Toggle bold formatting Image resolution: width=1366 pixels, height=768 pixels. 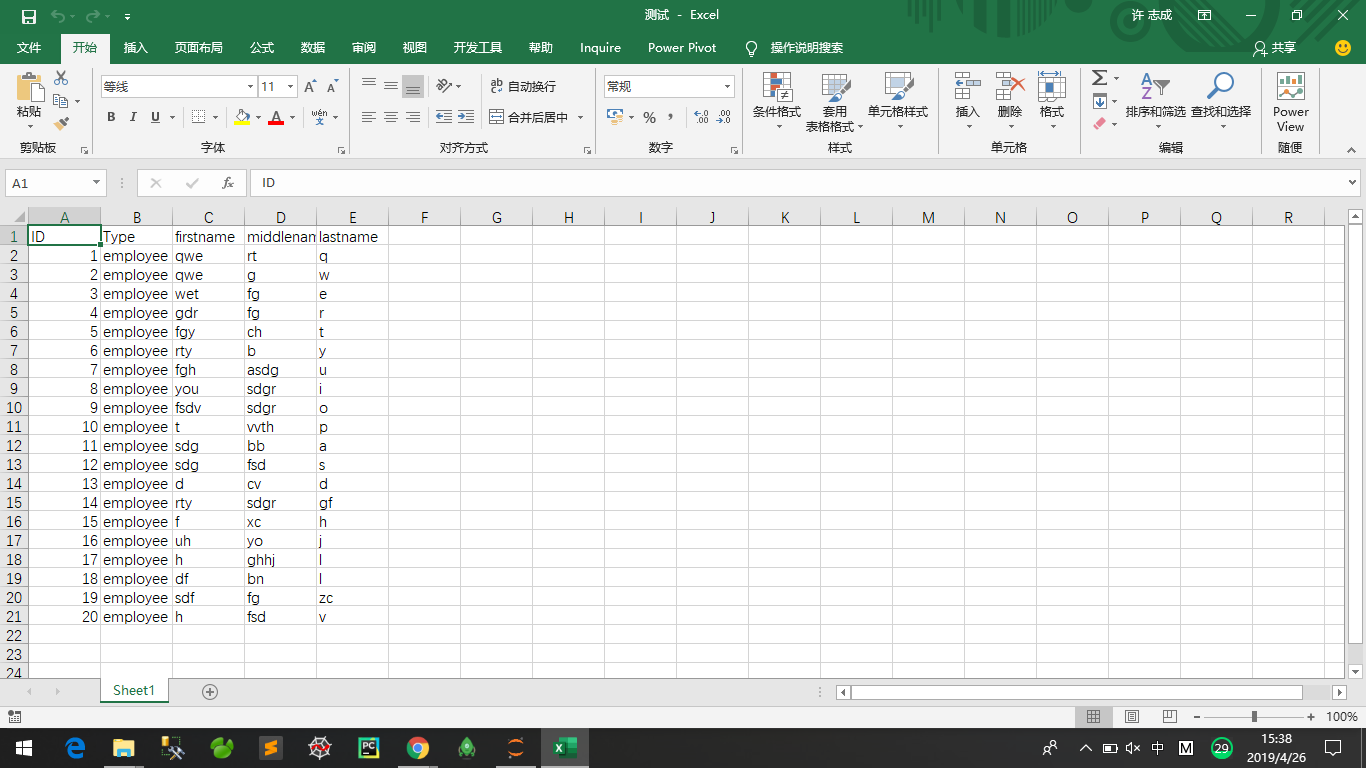click(111, 117)
